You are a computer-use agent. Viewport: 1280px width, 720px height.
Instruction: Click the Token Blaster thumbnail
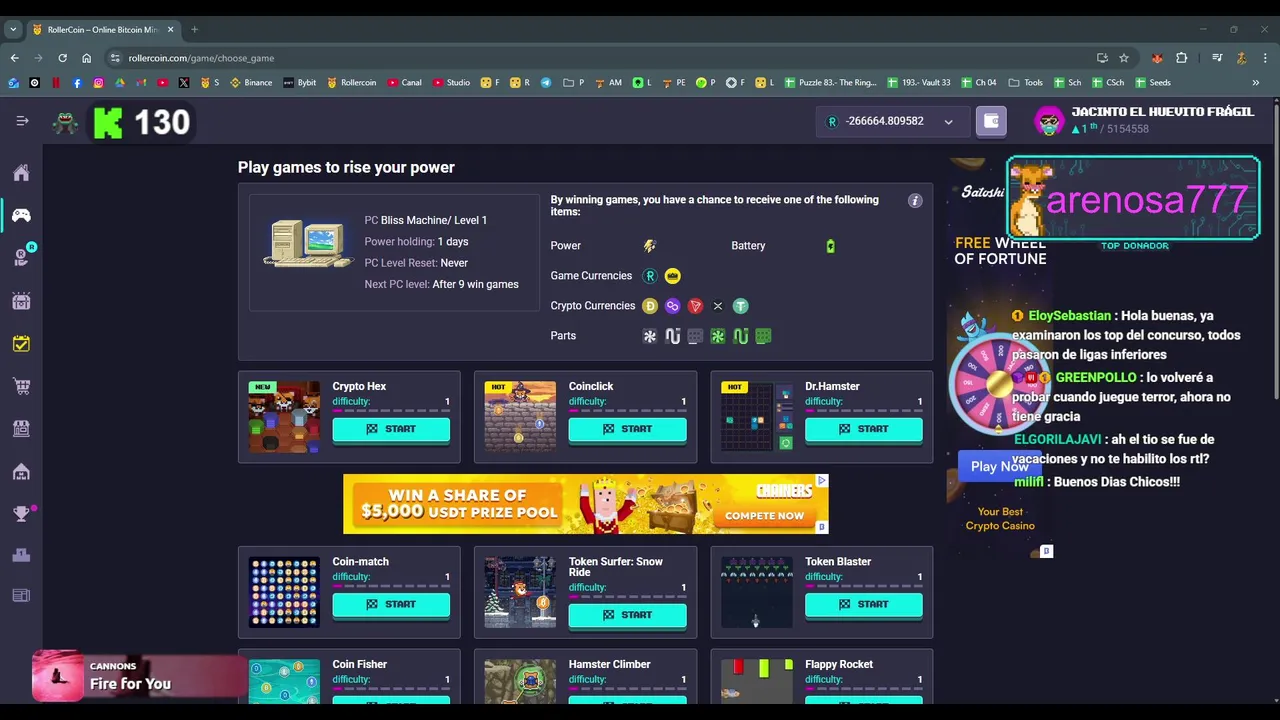pyautogui.click(x=757, y=592)
